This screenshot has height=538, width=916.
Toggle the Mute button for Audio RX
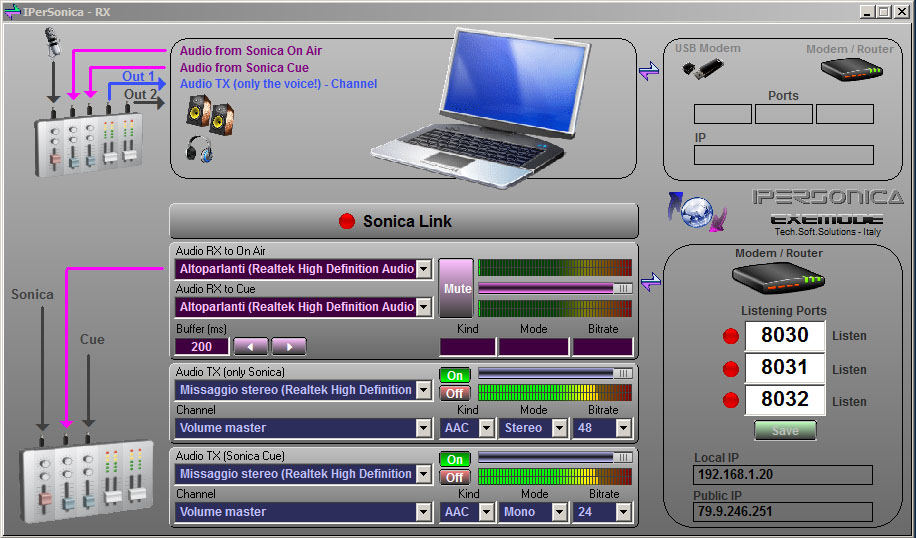click(x=456, y=289)
